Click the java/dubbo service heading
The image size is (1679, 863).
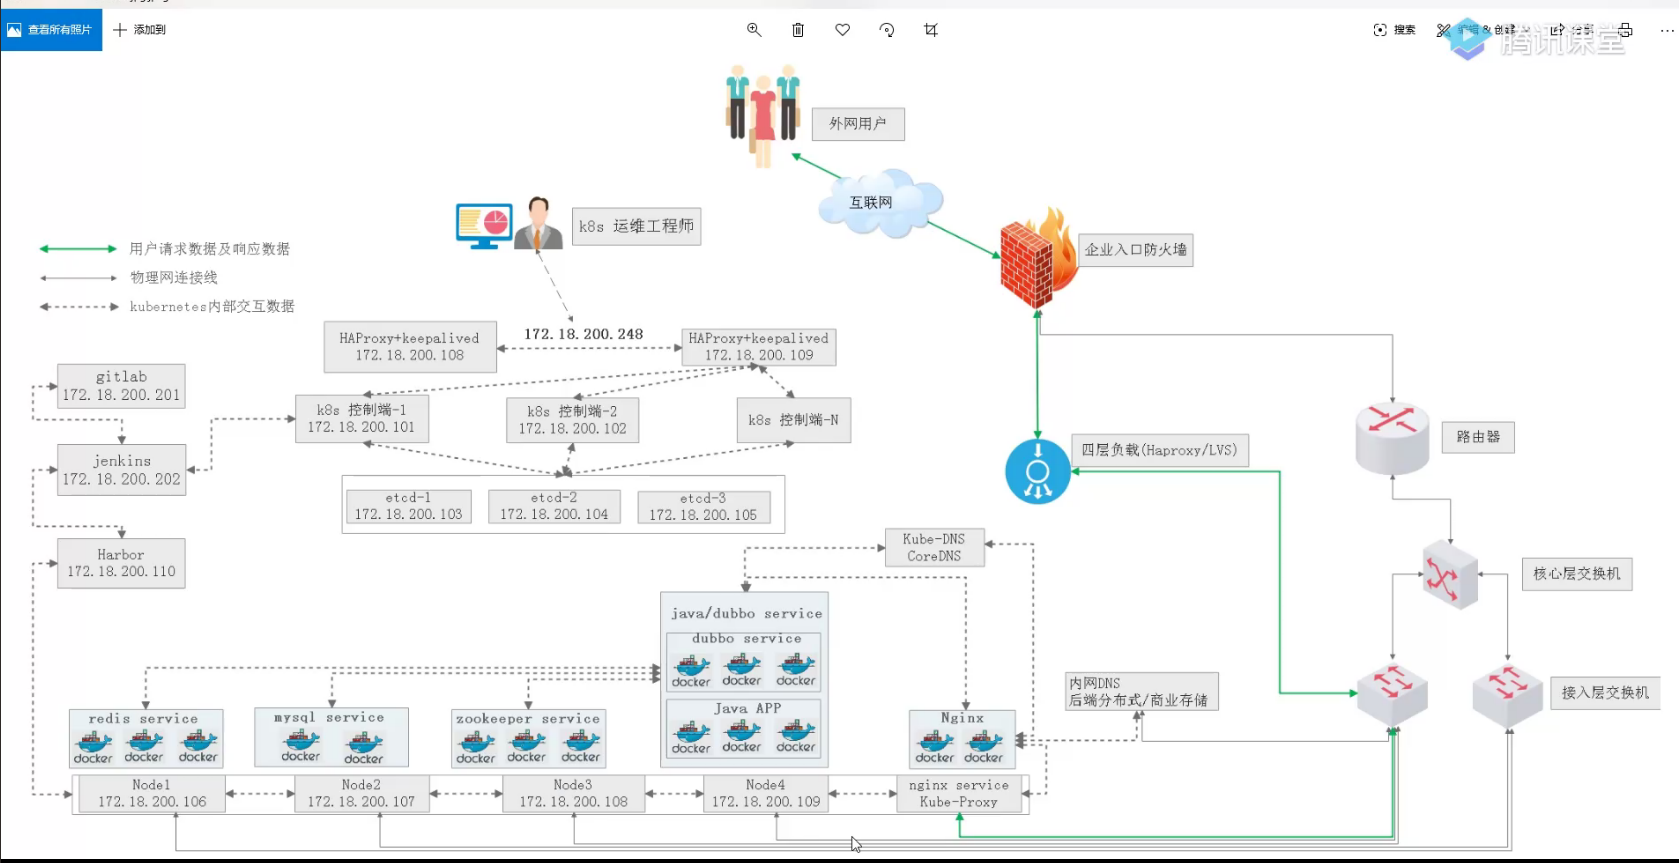746,614
